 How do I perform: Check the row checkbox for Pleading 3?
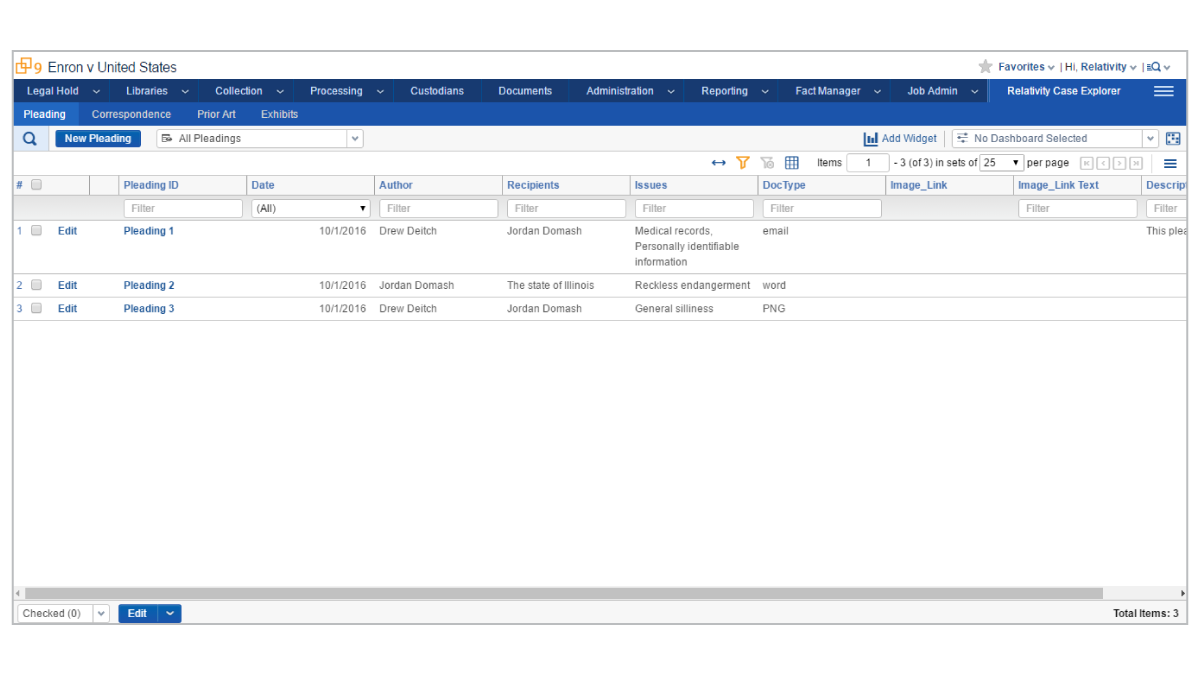coord(36,307)
